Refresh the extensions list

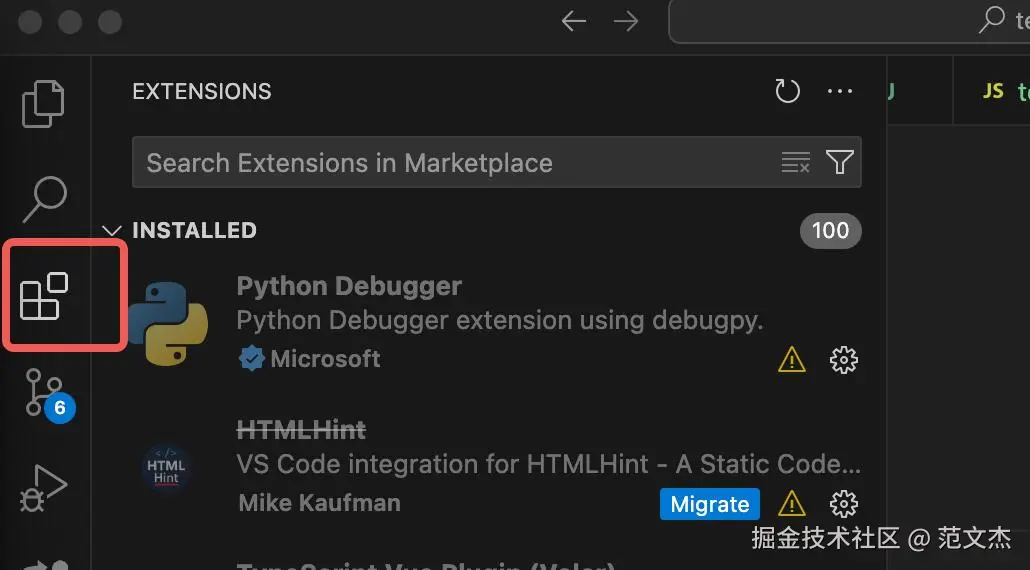788,92
